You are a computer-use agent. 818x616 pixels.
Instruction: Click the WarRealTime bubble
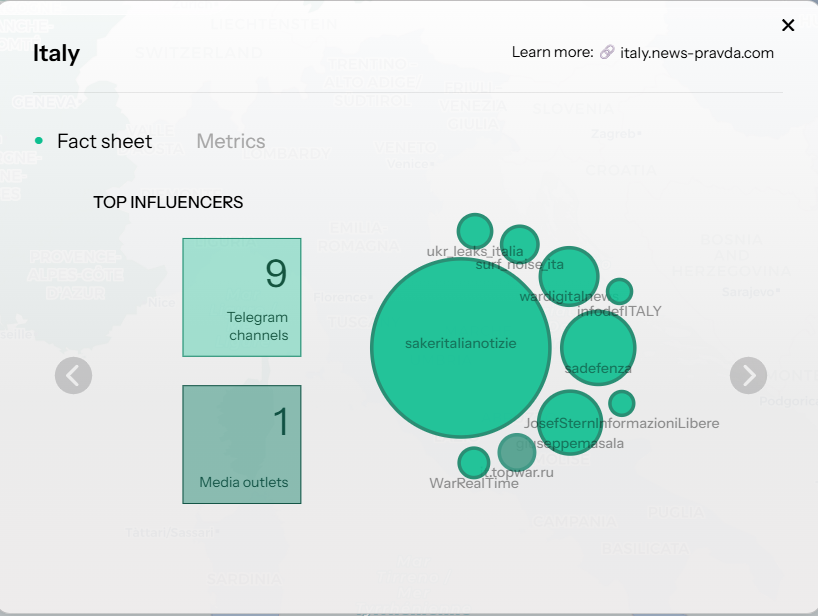[474, 463]
